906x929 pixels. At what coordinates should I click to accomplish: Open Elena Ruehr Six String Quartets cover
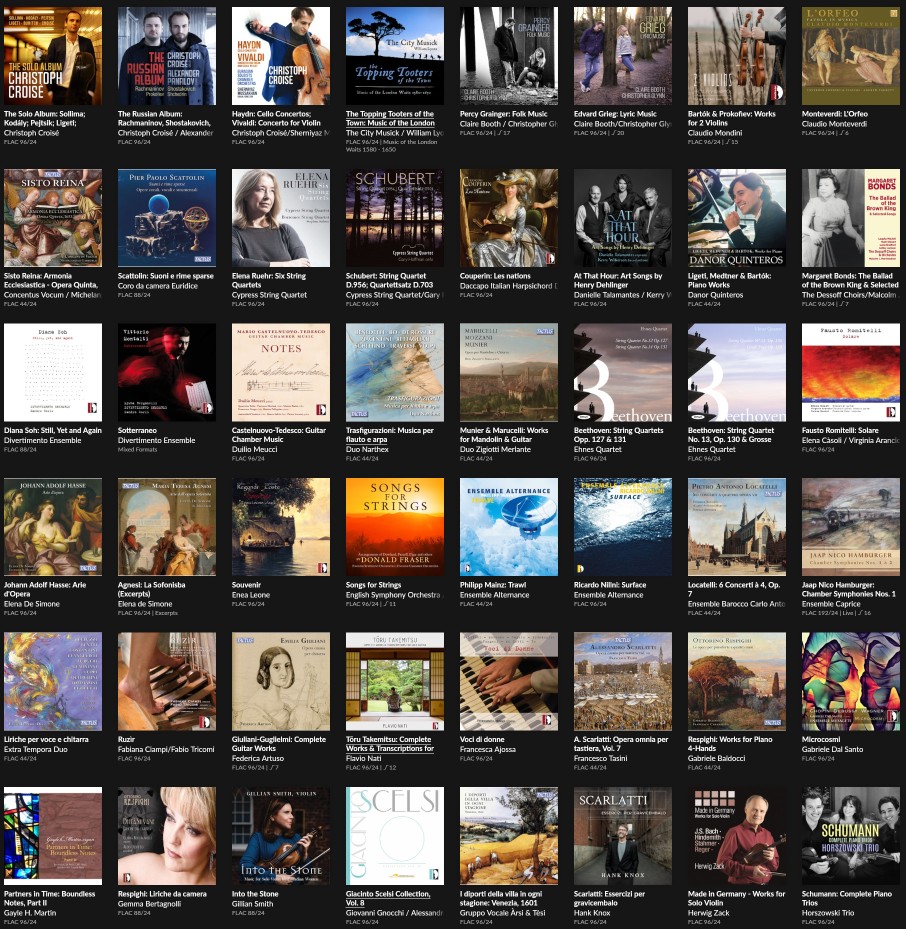tap(281, 218)
